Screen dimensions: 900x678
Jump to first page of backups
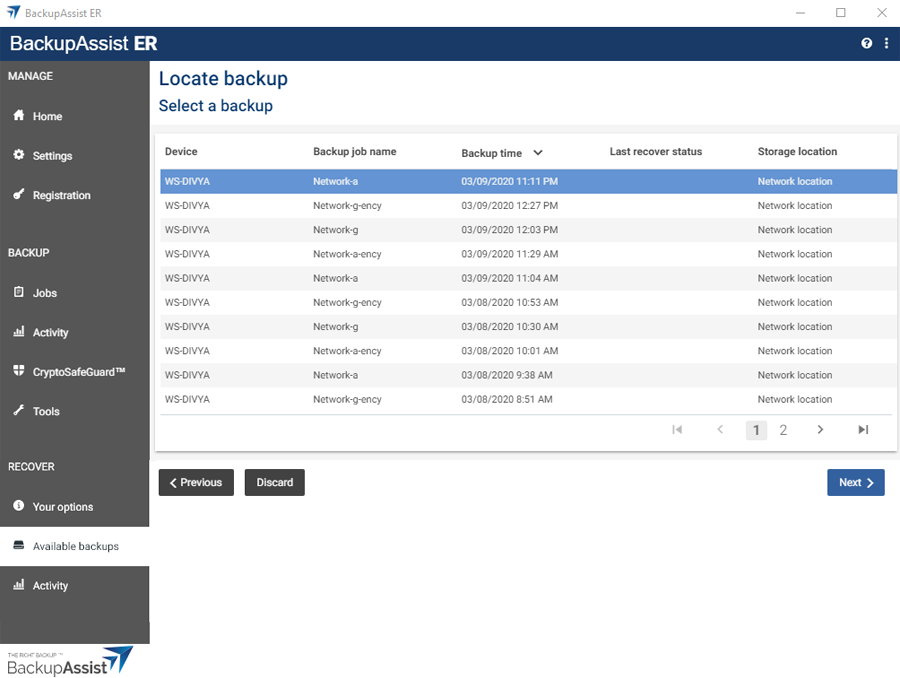click(x=677, y=430)
